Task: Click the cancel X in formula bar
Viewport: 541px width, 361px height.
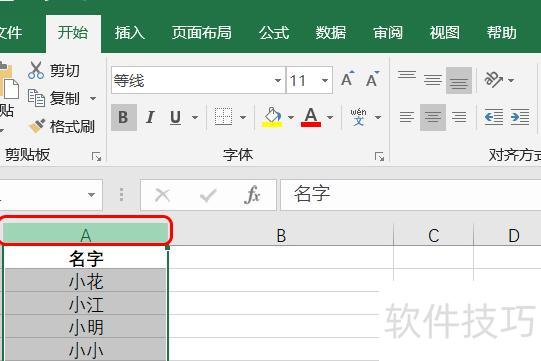Action: pyautogui.click(x=163, y=195)
